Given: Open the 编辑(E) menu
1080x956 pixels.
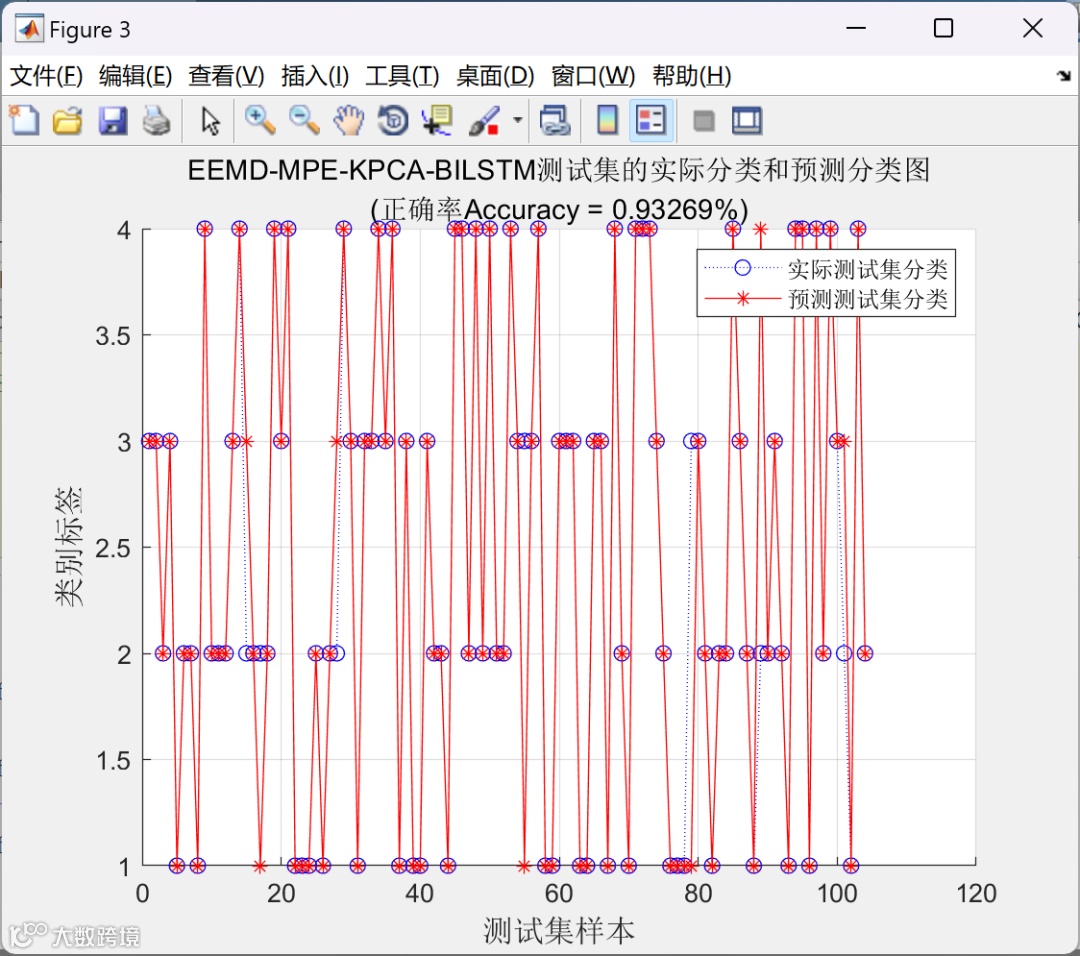Looking at the screenshot, I should (135, 76).
